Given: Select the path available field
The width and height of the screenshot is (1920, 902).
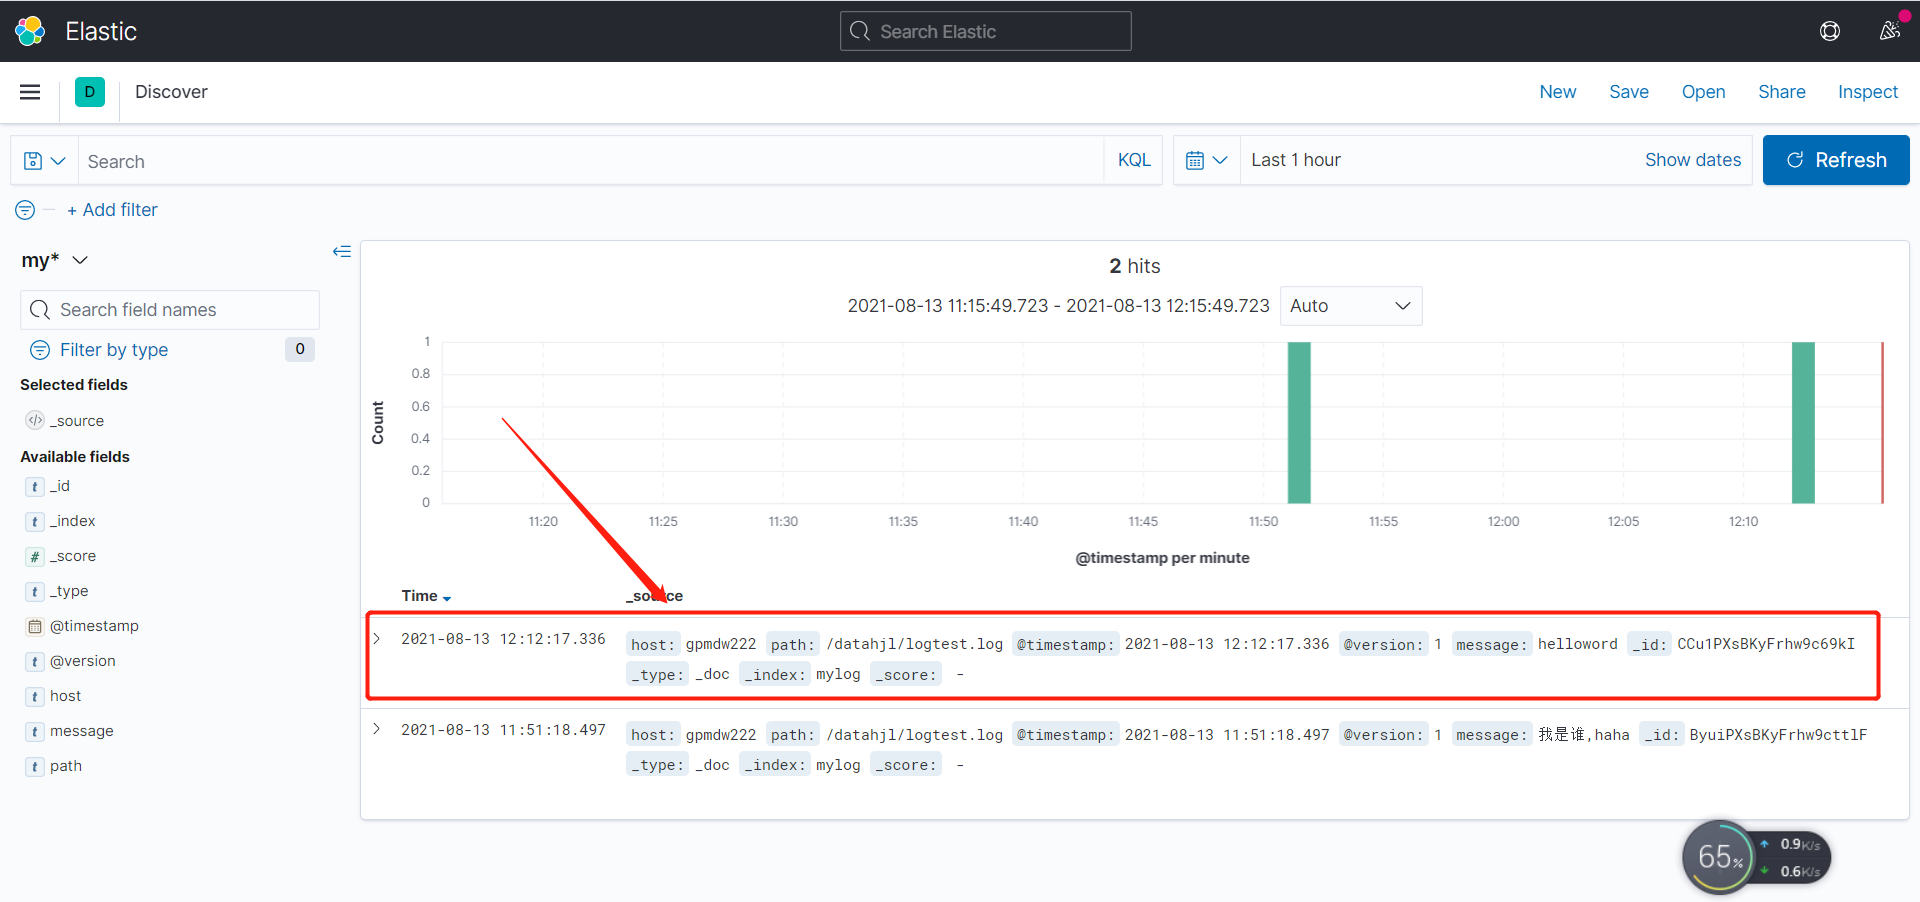Looking at the screenshot, I should click(x=66, y=767).
